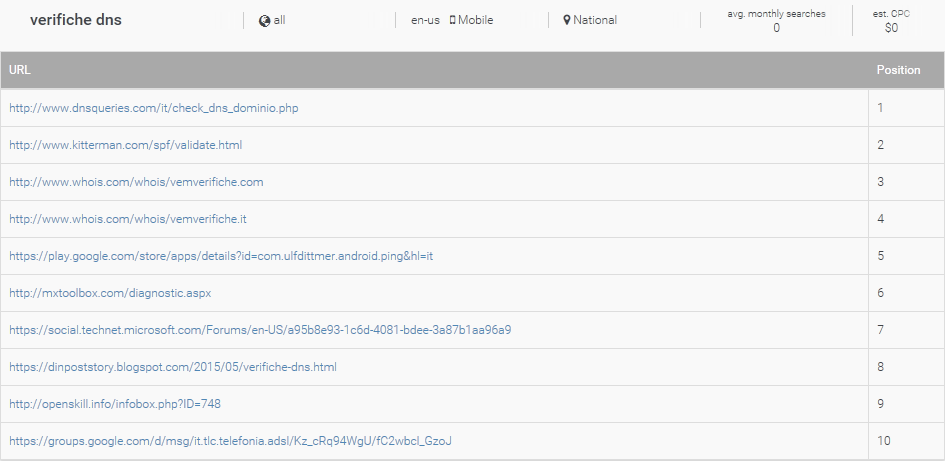This screenshot has height=461, width=945.
Task: Click the globe icon beside 'all'
Action: click(x=264, y=20)
